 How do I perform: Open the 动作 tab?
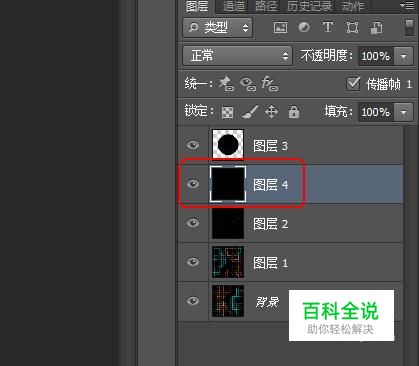(353, 6)
